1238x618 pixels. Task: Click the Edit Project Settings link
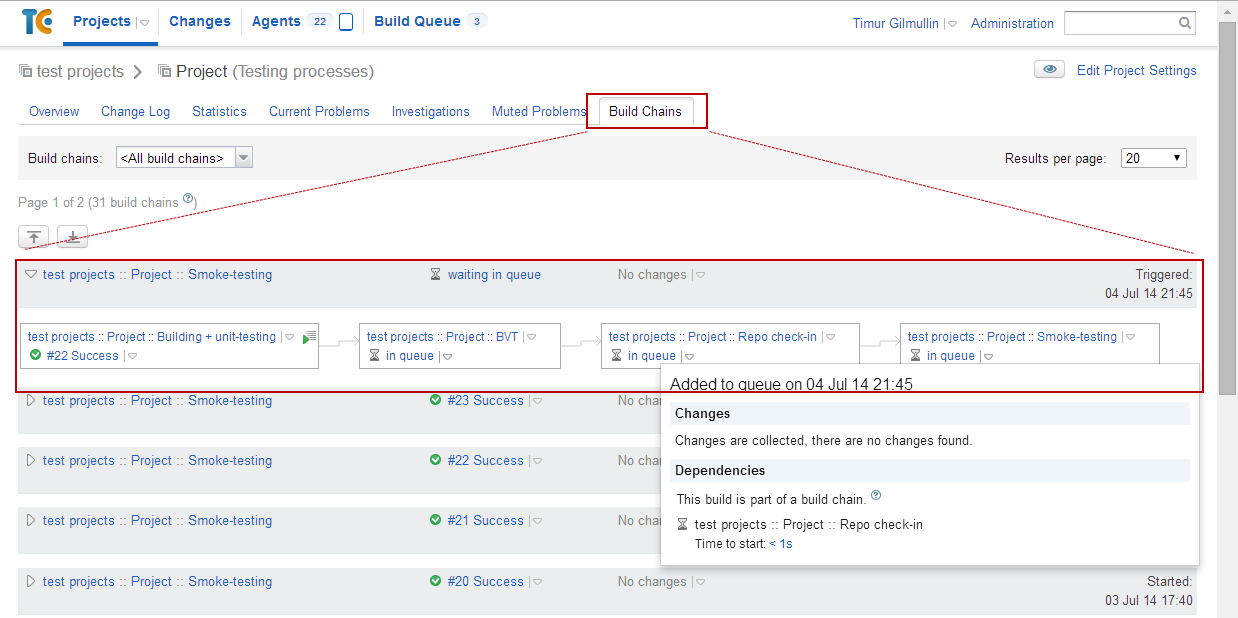1136,70
